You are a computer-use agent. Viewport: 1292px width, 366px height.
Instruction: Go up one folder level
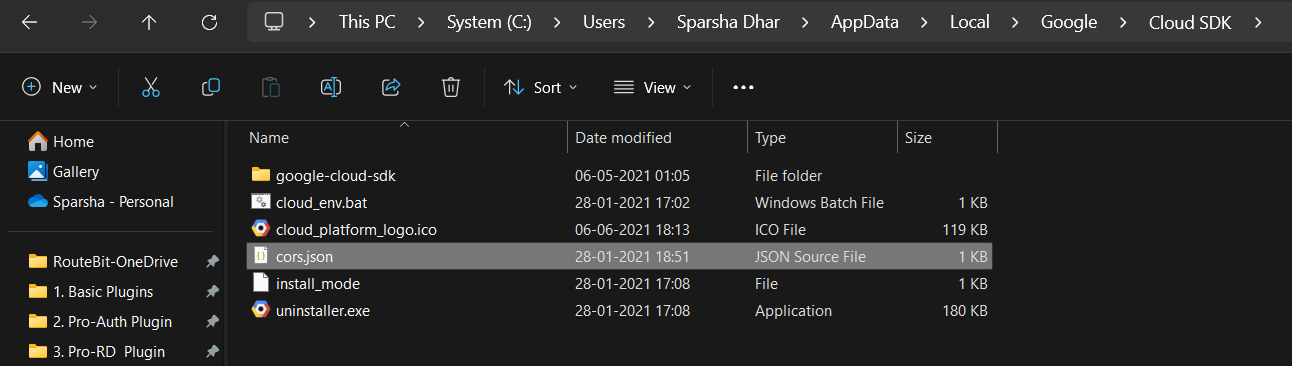point(149,21)
